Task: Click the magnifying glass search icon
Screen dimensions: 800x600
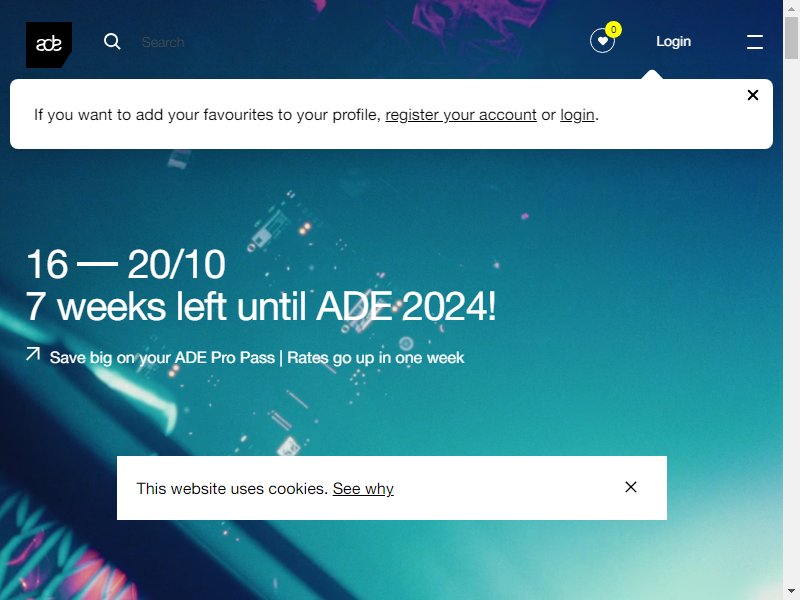Action: (112, 42)
